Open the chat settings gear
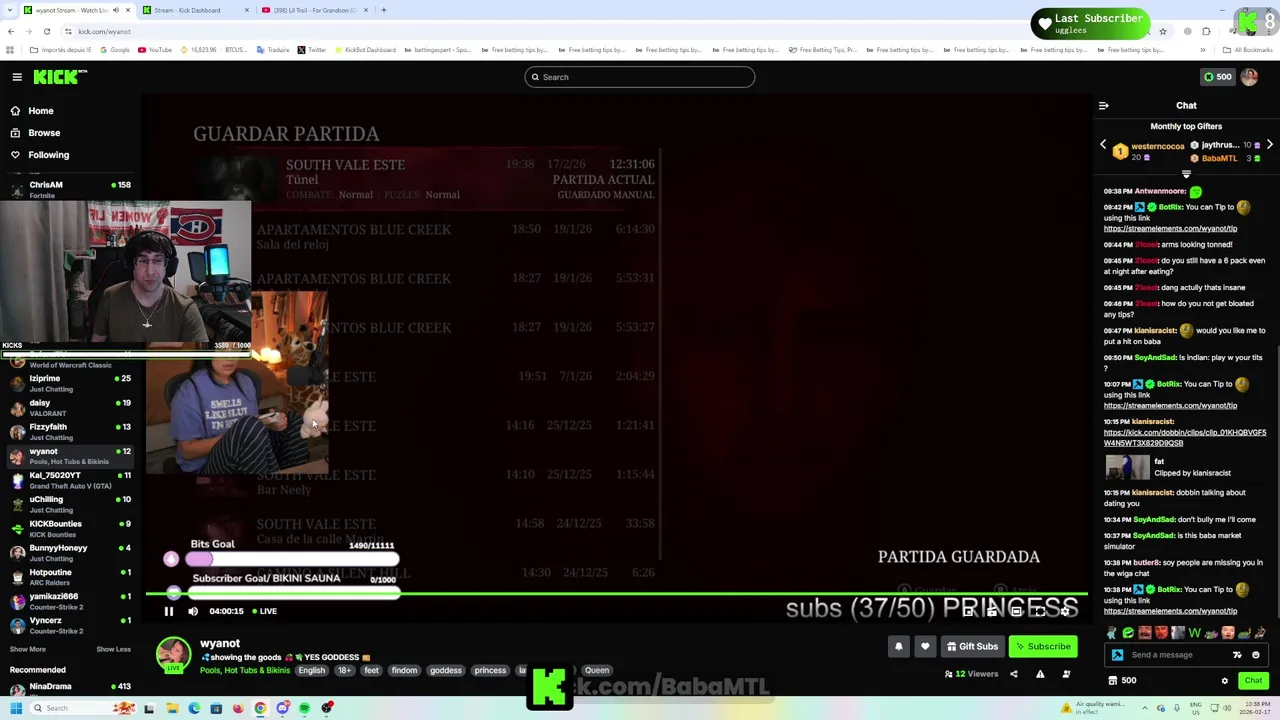The height and width of the screenshot is (720, 1280). (1224, 681)
